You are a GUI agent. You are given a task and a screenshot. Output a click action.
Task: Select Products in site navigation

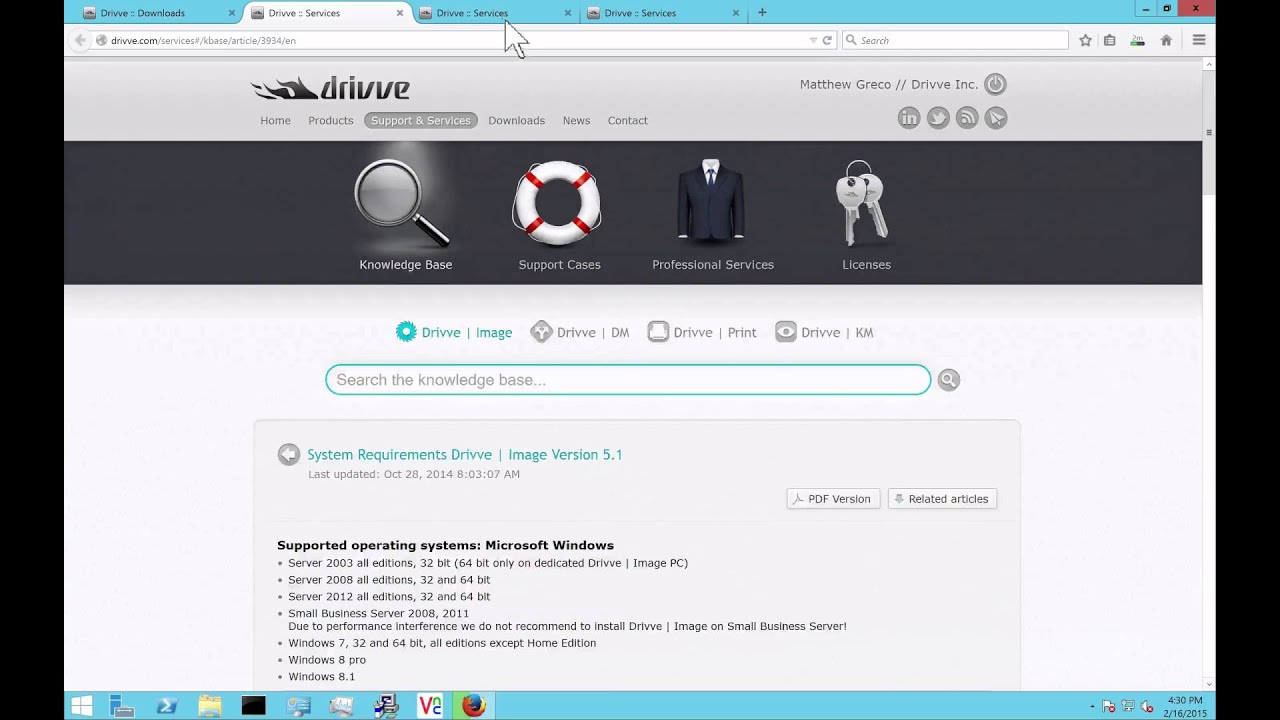point(330,121)
